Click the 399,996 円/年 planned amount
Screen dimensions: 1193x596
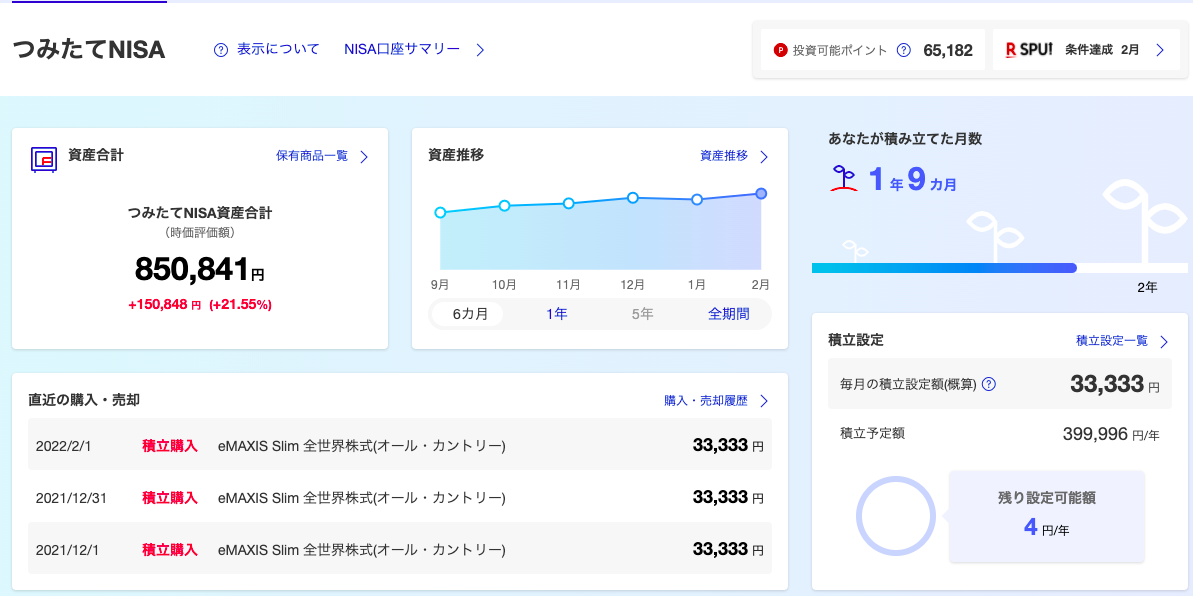click(1111, 434)
